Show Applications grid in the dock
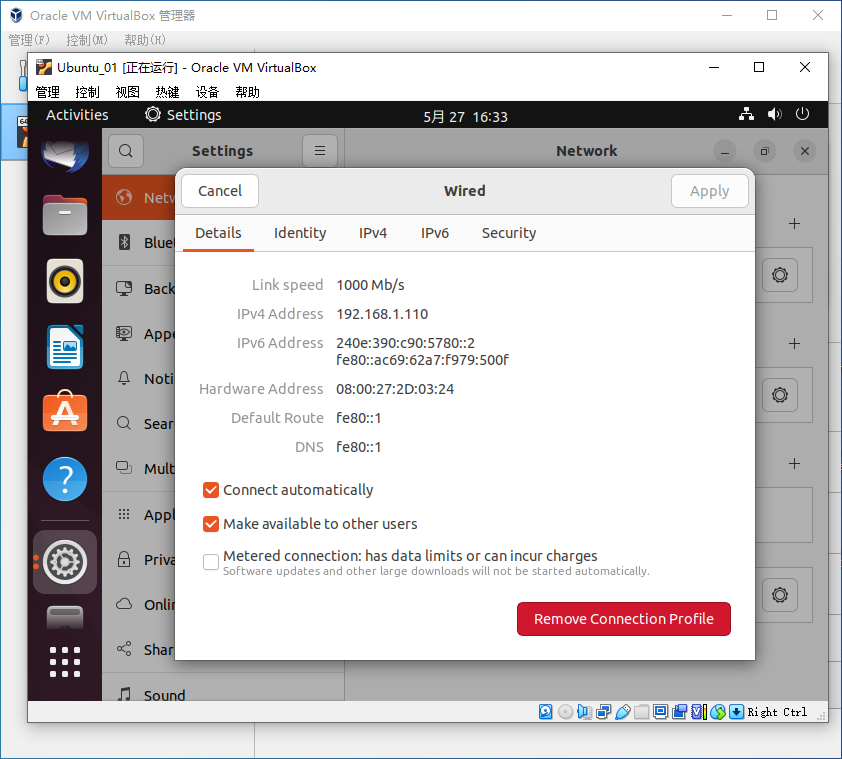Image resolution: width=842 pixels, height=759 pixels. click(65, 662)
